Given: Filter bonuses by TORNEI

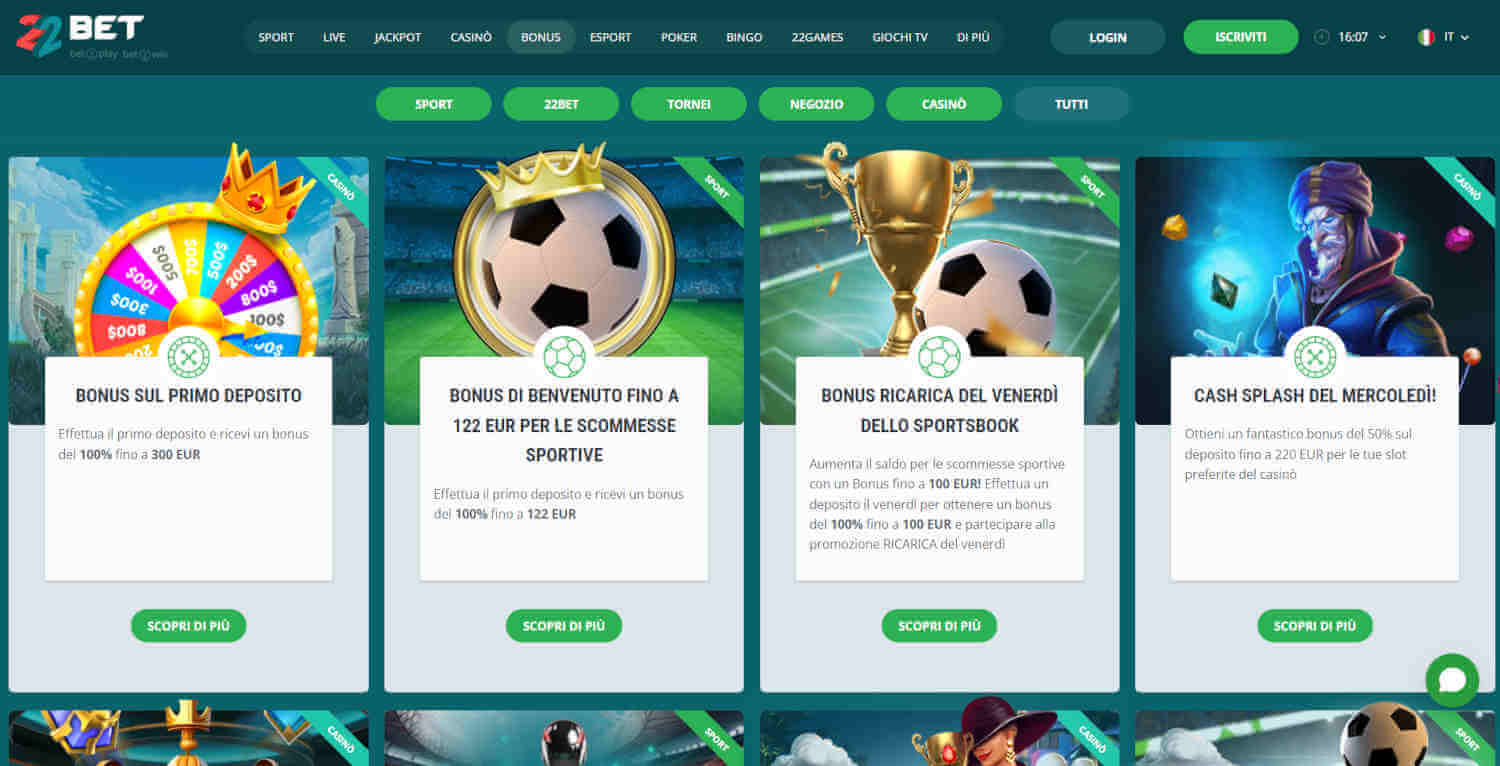Looking at the screenshot, I should click(689, 104).
